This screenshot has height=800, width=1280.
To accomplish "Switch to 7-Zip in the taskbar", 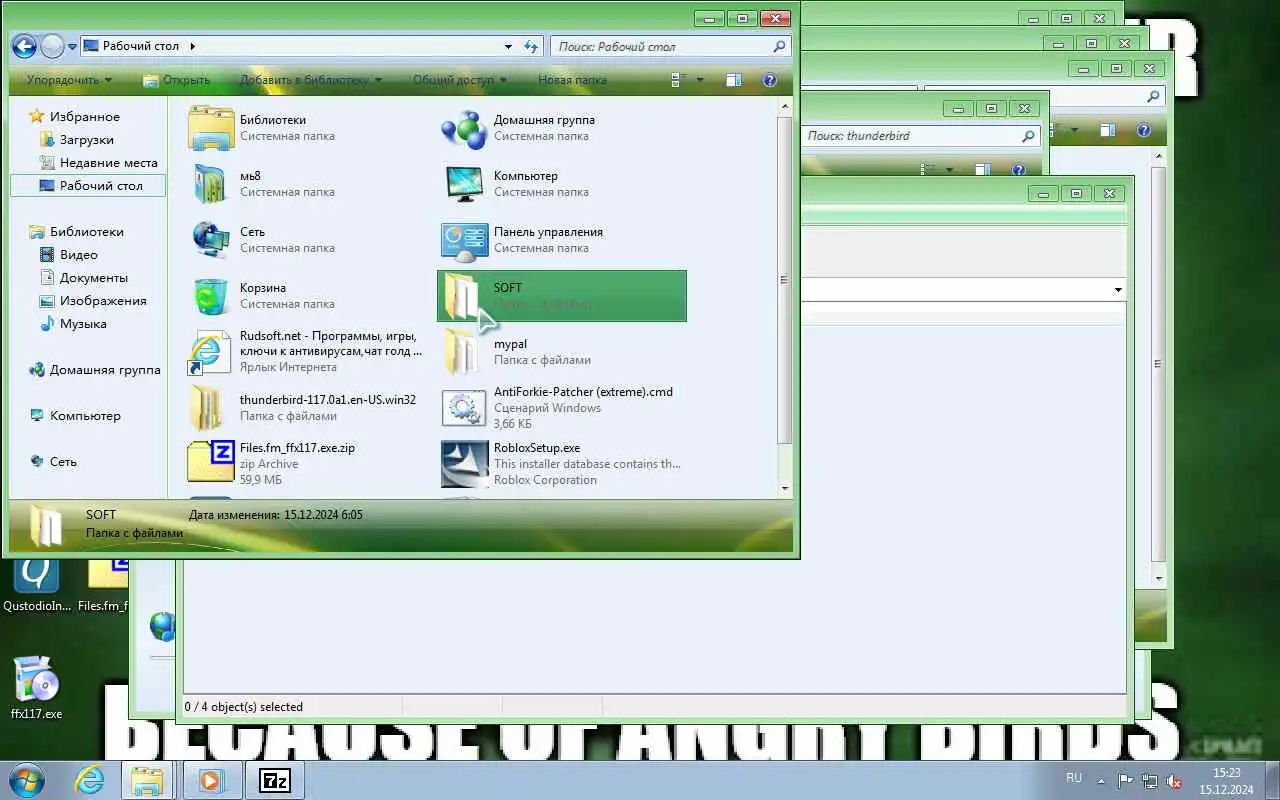I will coord(275,780).
